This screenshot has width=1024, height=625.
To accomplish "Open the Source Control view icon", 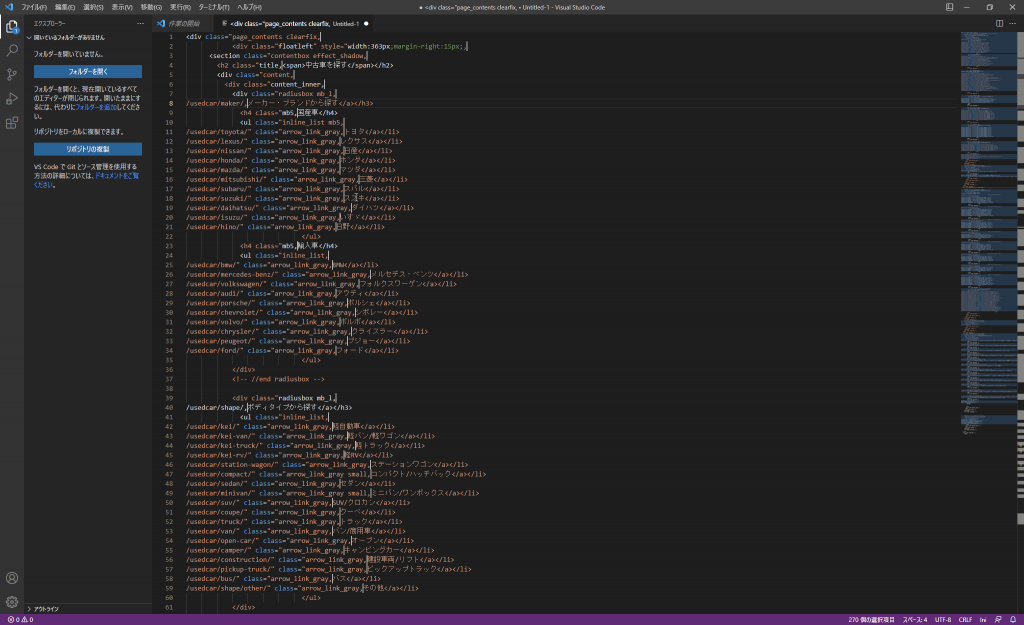I will point(12,74).
